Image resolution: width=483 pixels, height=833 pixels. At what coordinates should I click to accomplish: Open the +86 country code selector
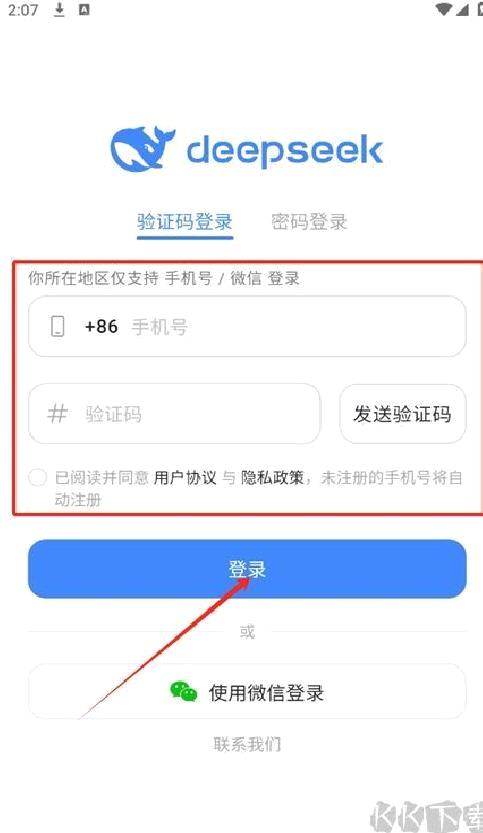(101, 326)
